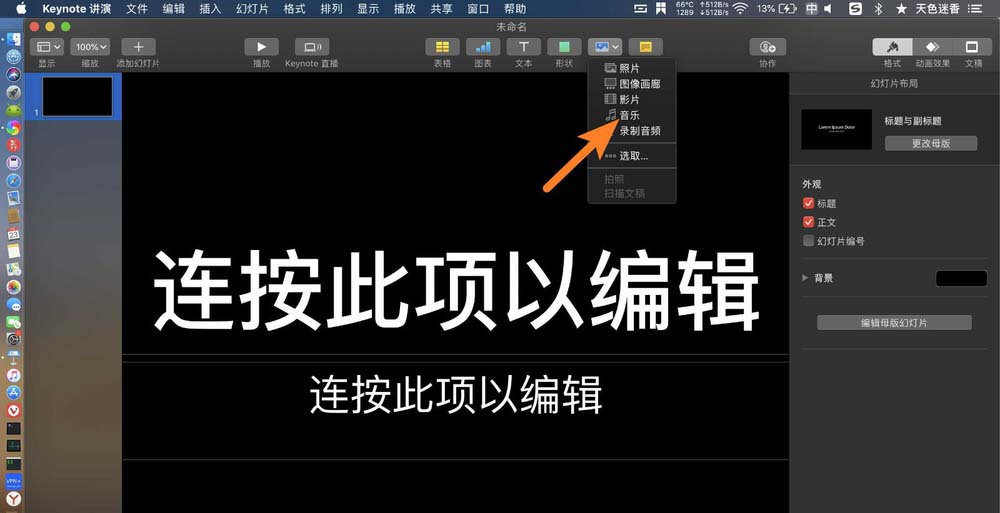
Task: Open the Arrange (排列) menu
Action: coord(331,9)
